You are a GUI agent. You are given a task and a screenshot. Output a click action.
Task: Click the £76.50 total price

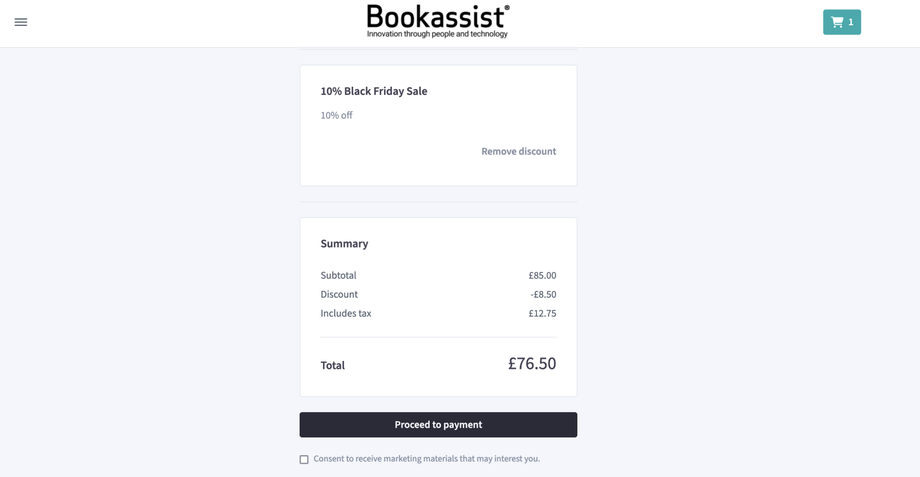[532, 363]
